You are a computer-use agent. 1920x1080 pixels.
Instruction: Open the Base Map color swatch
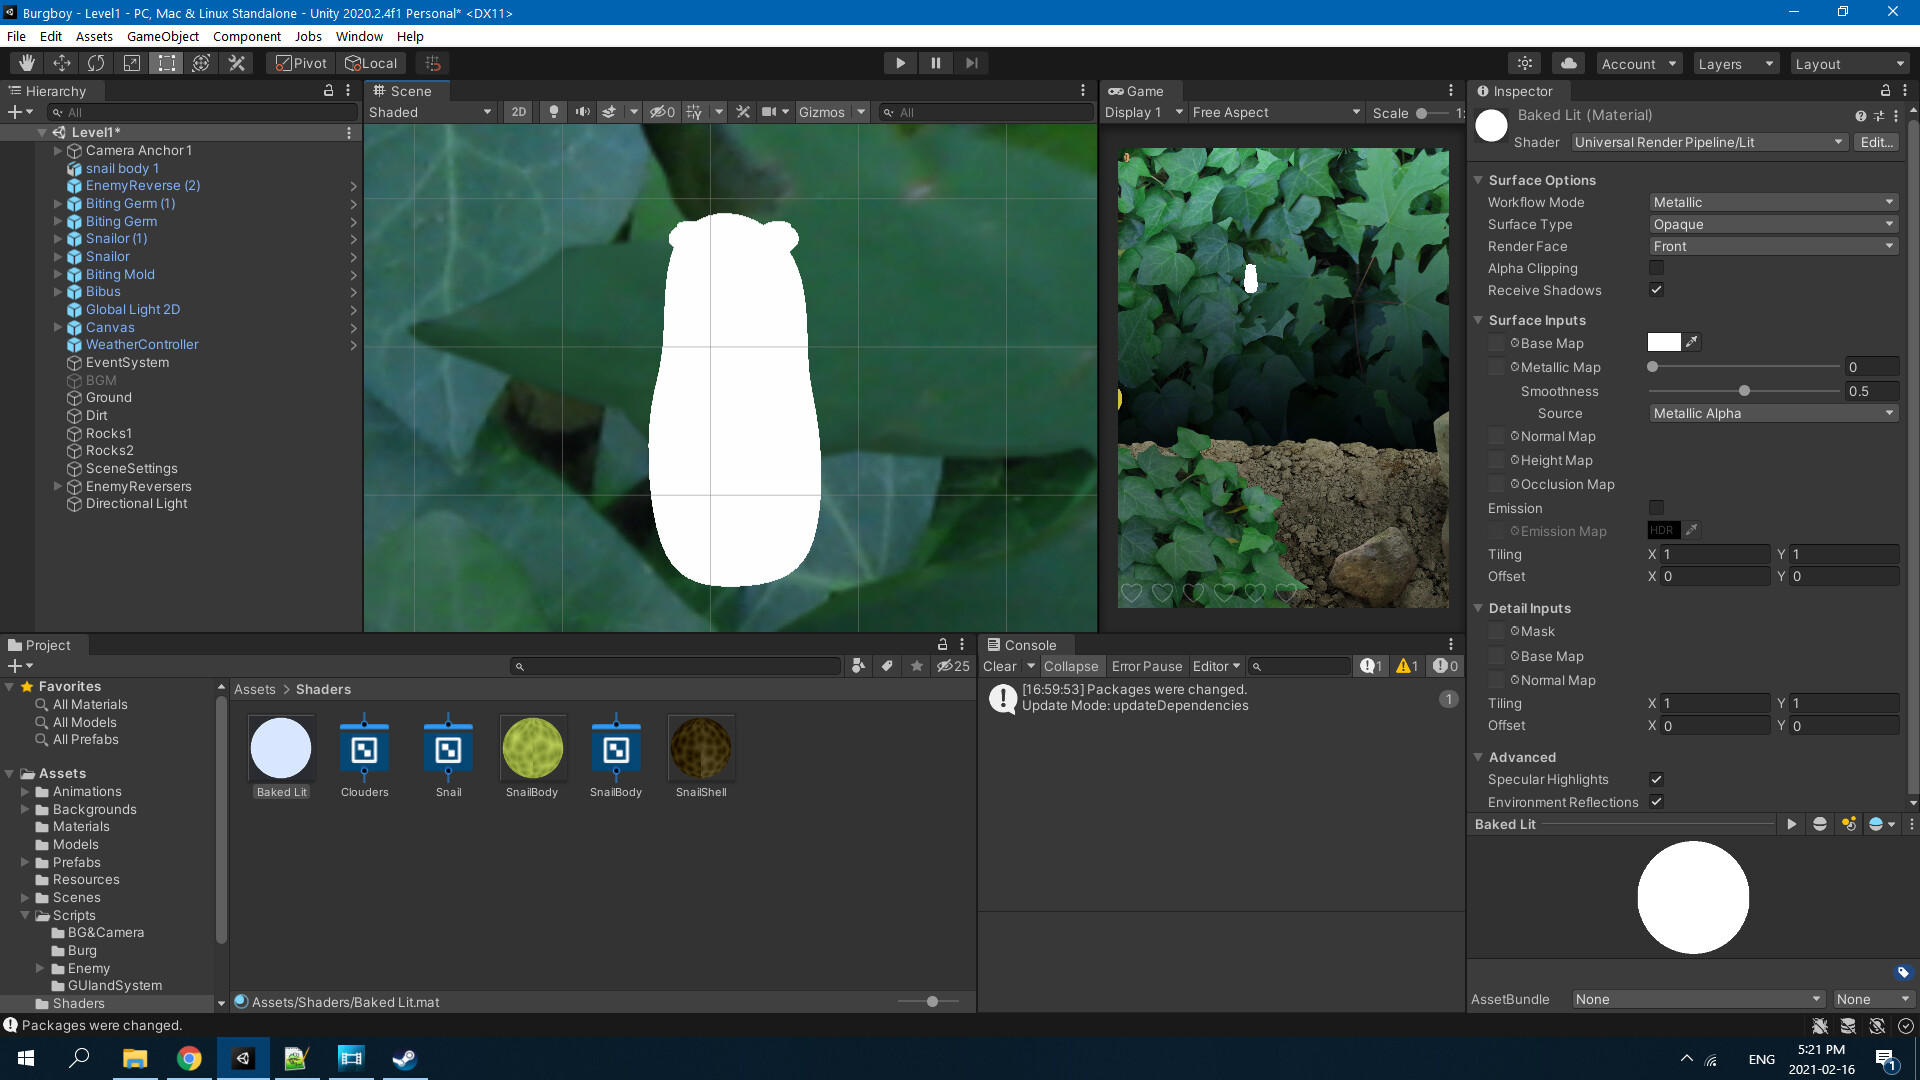tap(1663, 342)
